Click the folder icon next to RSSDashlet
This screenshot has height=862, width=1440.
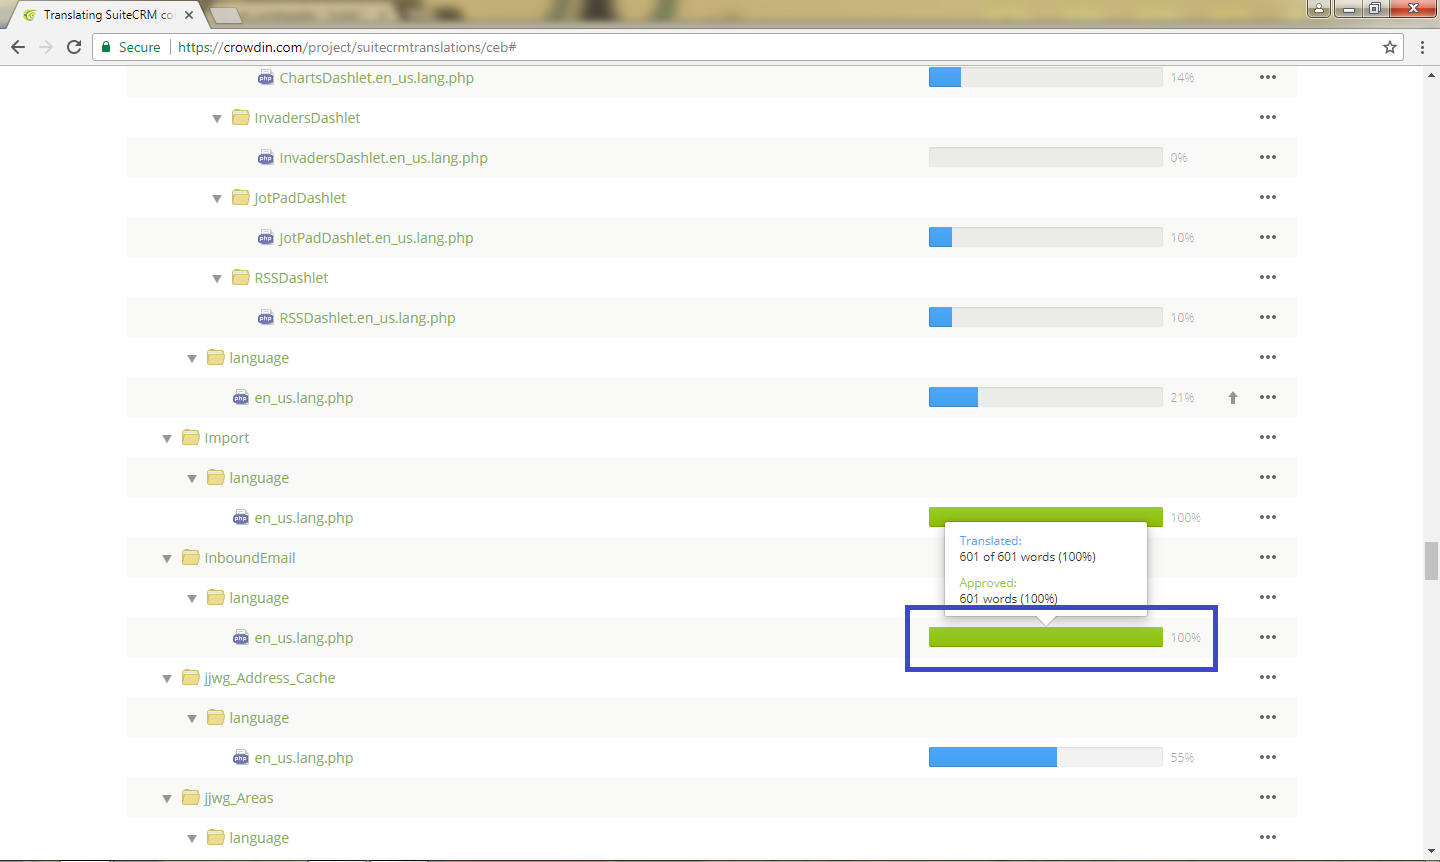(241, 277)
